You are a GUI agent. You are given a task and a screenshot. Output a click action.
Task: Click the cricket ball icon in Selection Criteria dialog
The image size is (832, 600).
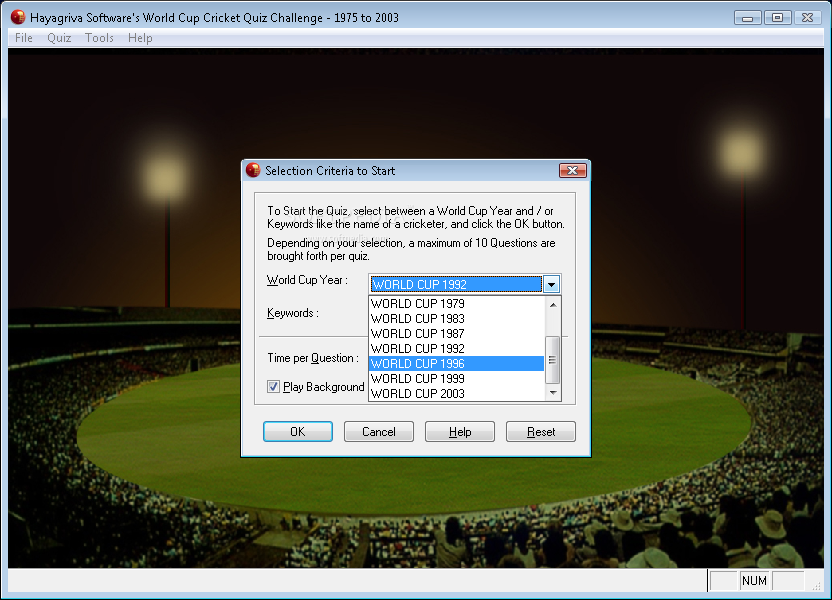point(253,170)
